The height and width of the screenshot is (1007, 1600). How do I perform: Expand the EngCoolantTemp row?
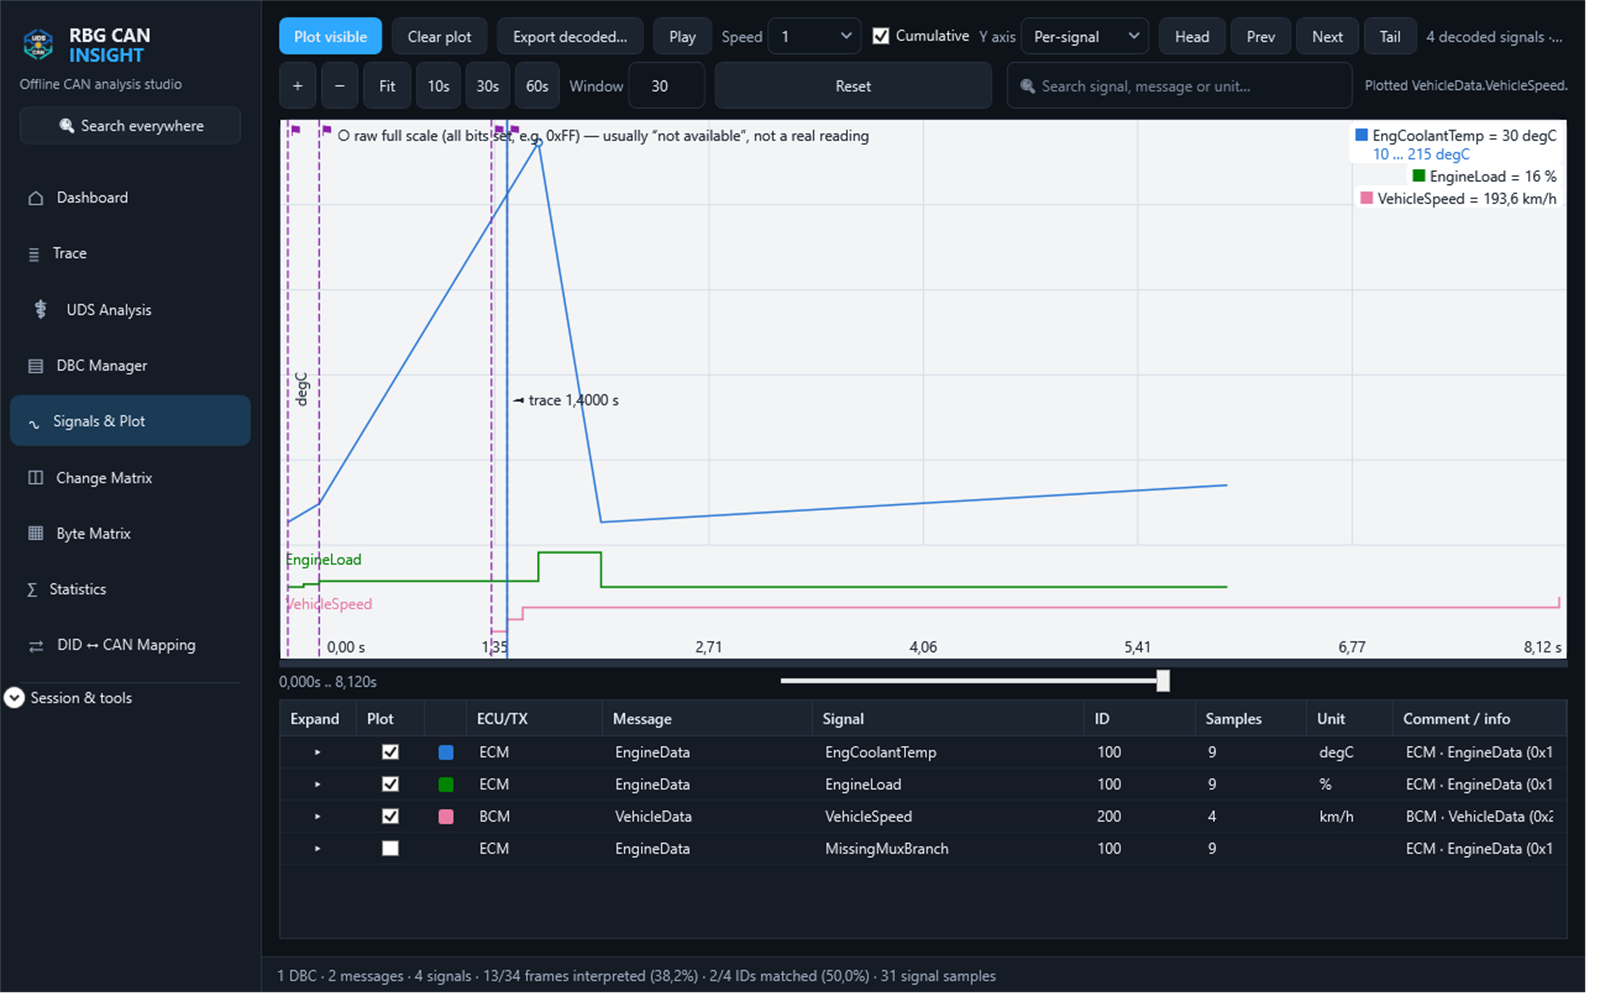pyautogui.click(x=317, y=752)
